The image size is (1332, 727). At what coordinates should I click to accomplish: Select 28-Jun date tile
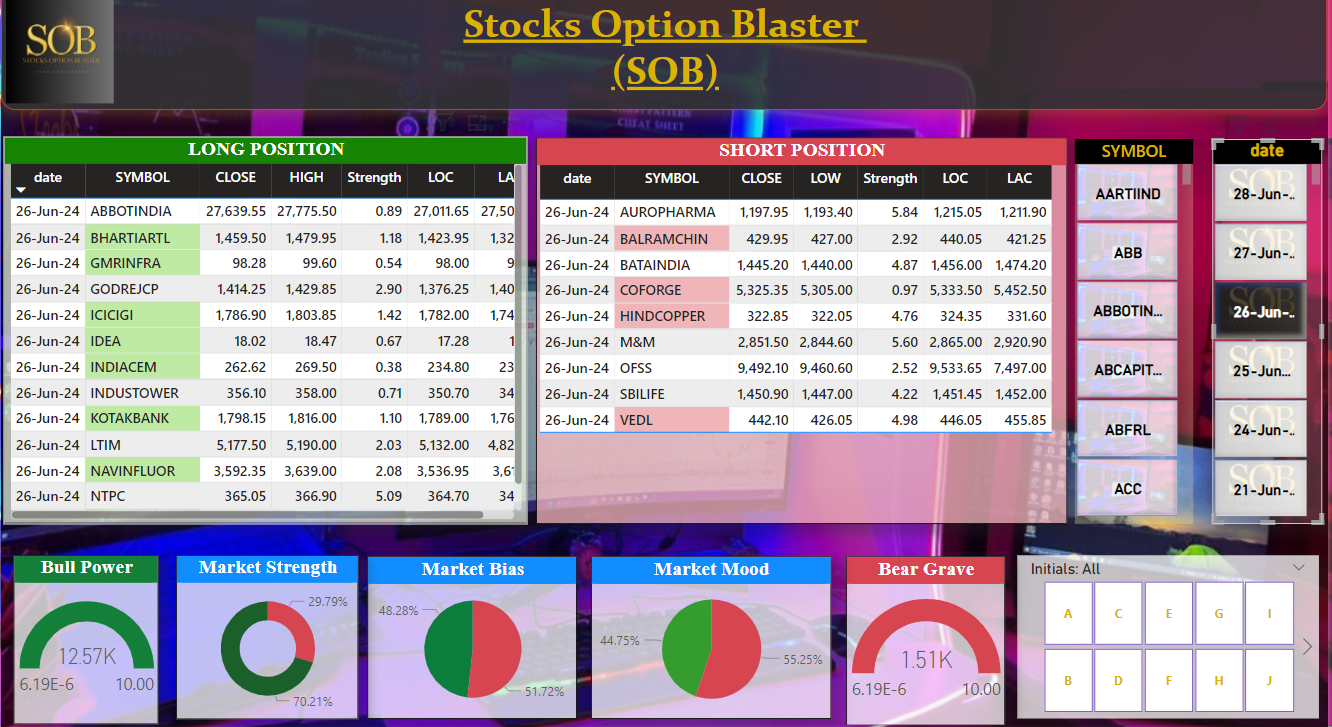[1260, 194]
